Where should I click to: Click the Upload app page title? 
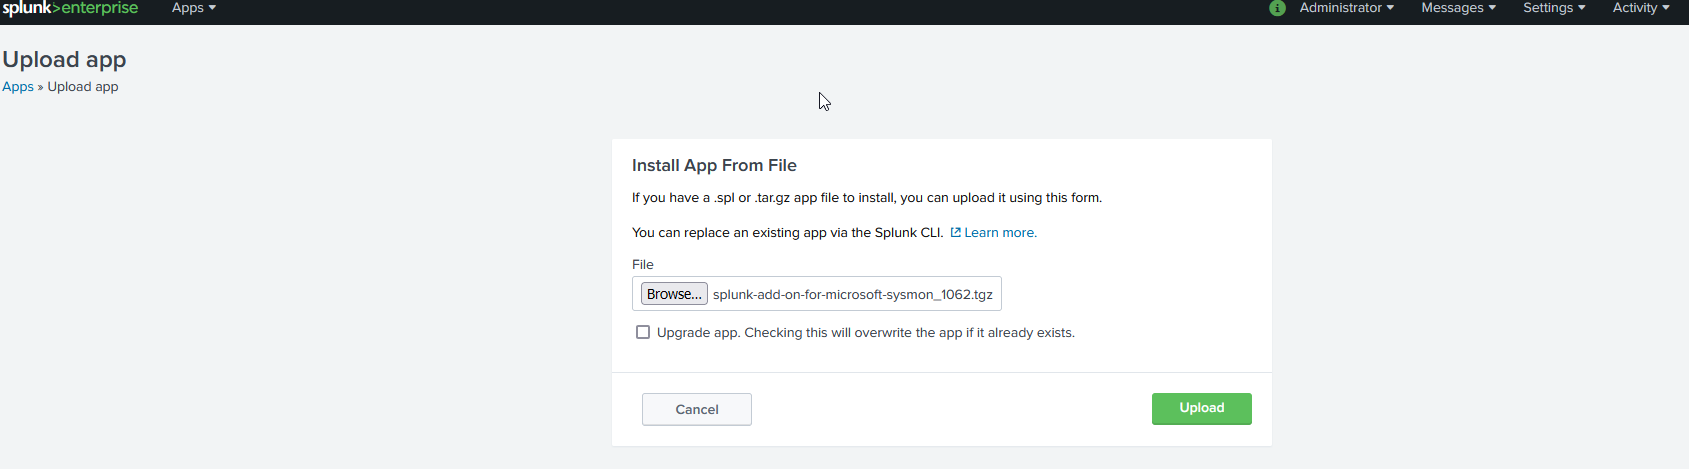64,60
